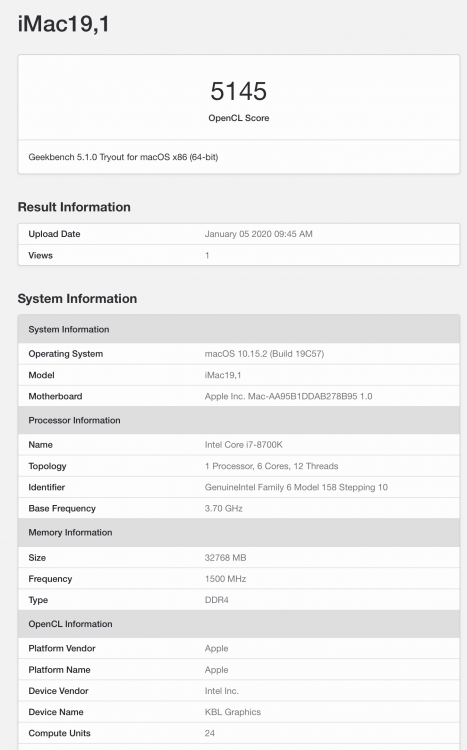467x750 pixels.
Task: Click the Views count value 1
Action: coord(207,255)
